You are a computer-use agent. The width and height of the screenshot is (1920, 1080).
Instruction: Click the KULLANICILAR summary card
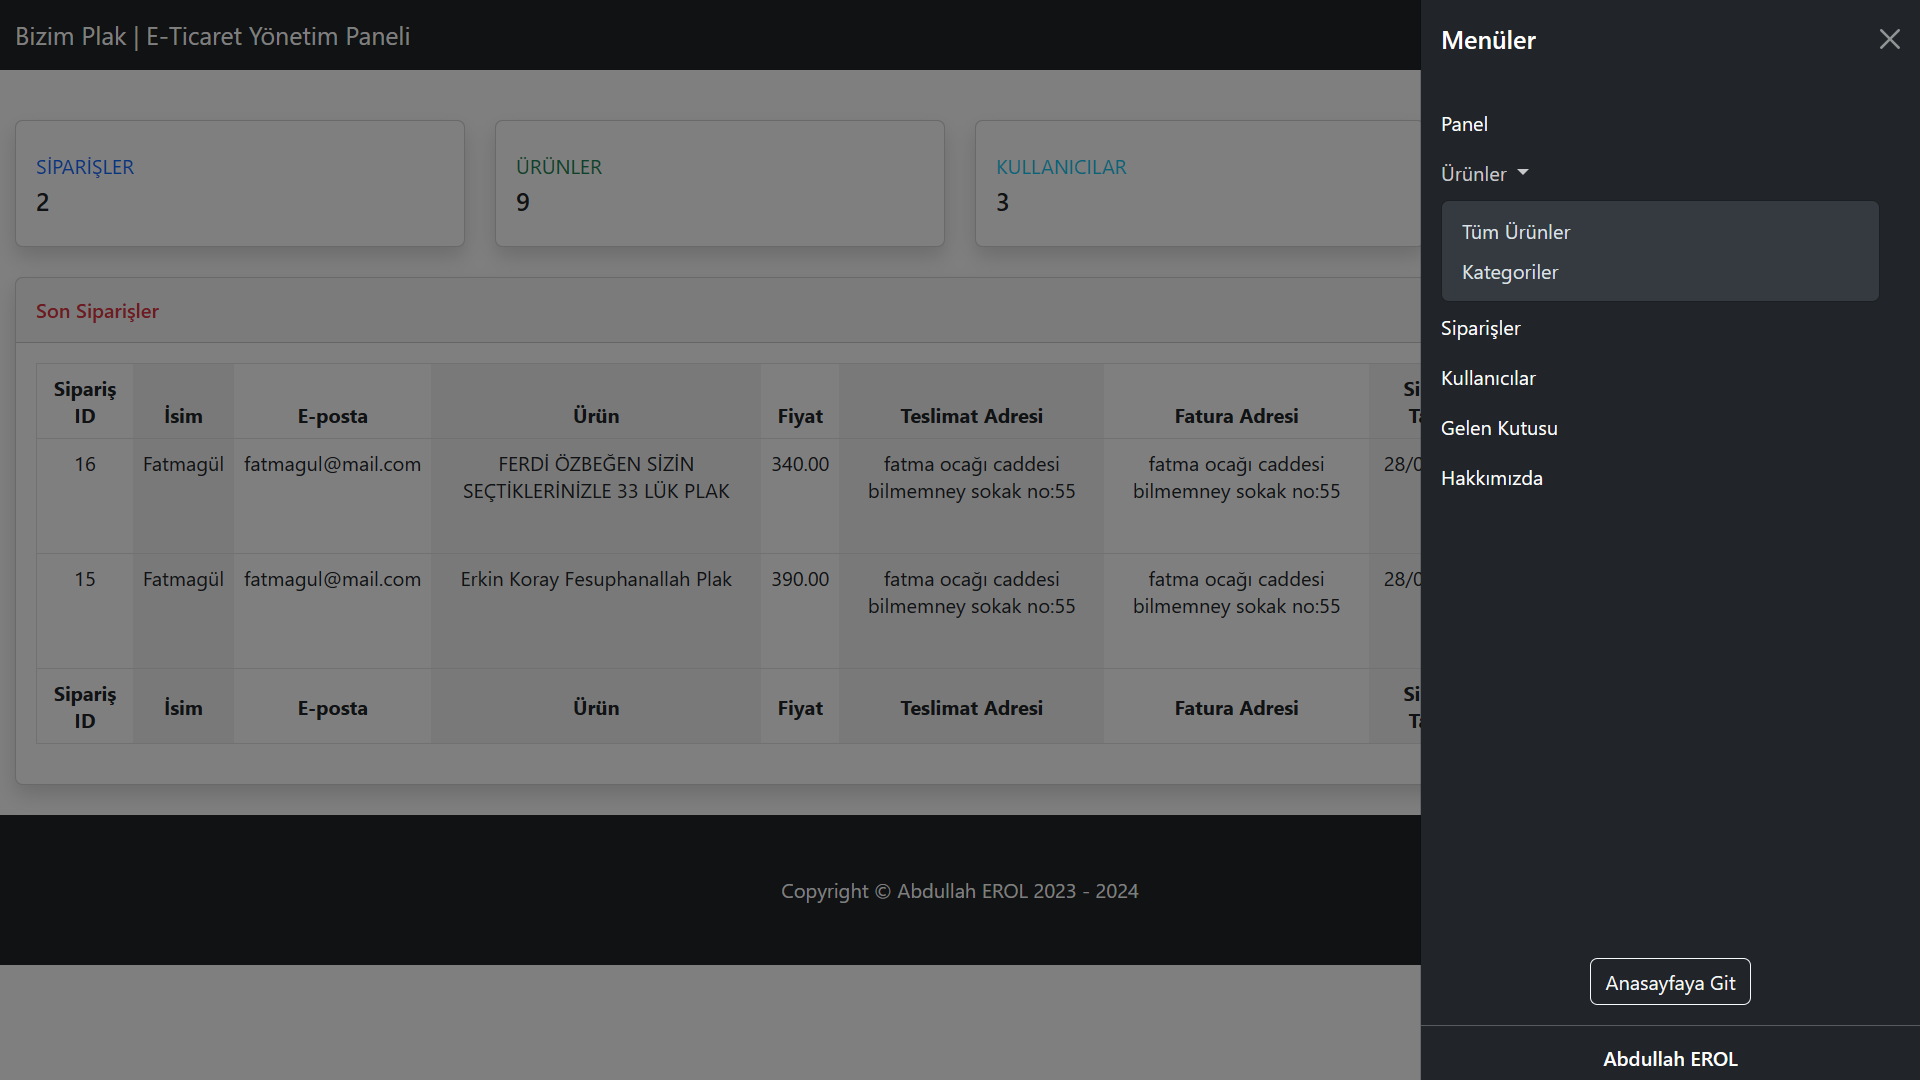coord(1197,184)
